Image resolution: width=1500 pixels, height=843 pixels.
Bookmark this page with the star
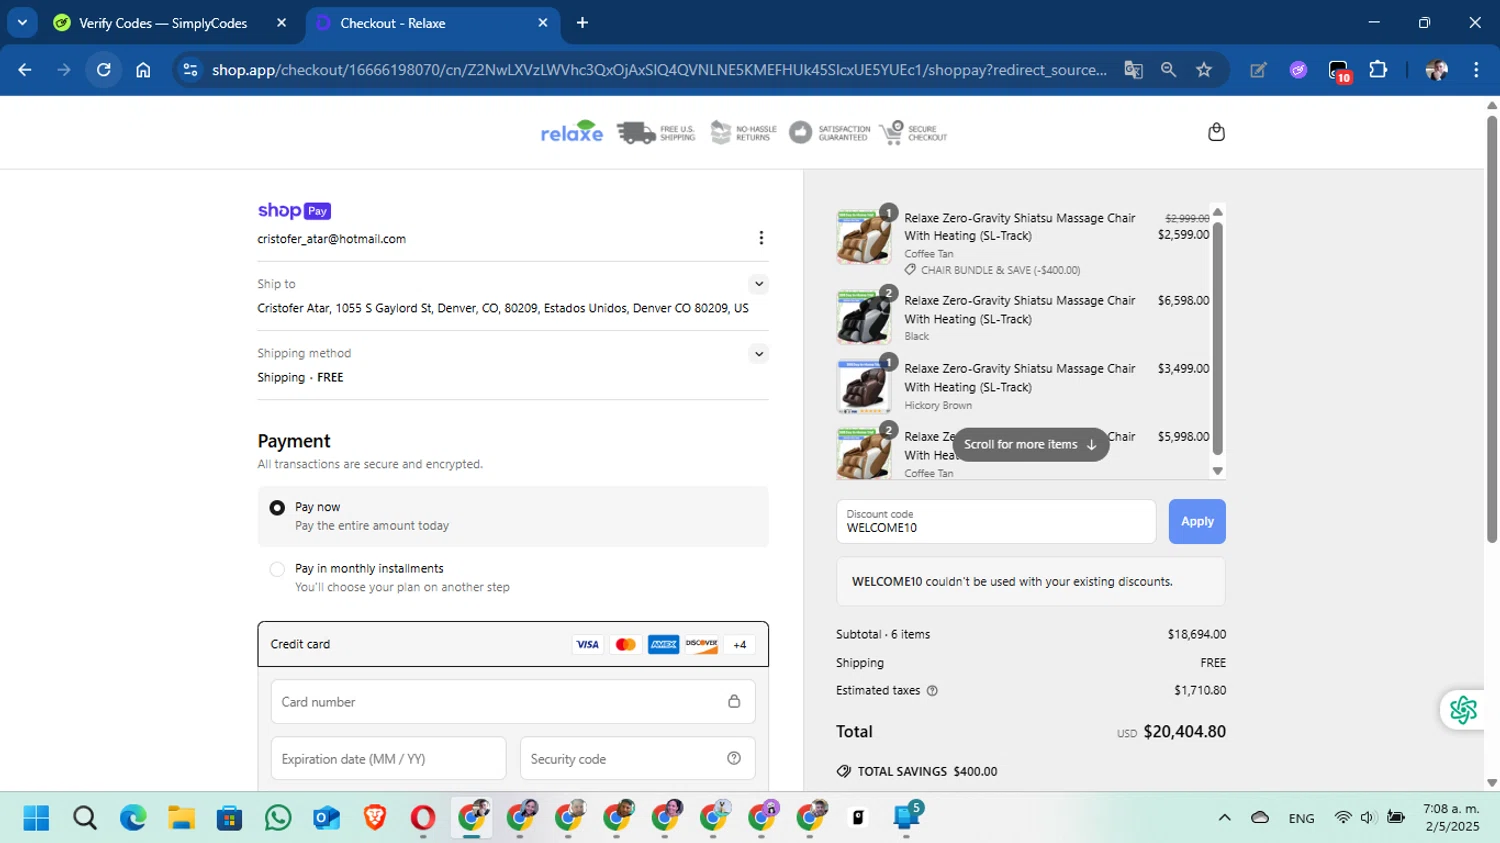click(x=1204, y=70)
